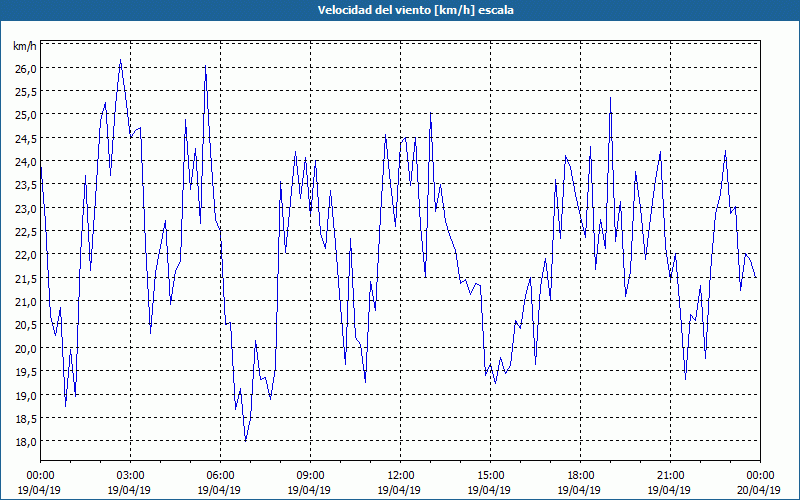The height and width of the screenshot is (500, 800).
Task: Select the 24,0 y-axis label
Action: (26, 162)
